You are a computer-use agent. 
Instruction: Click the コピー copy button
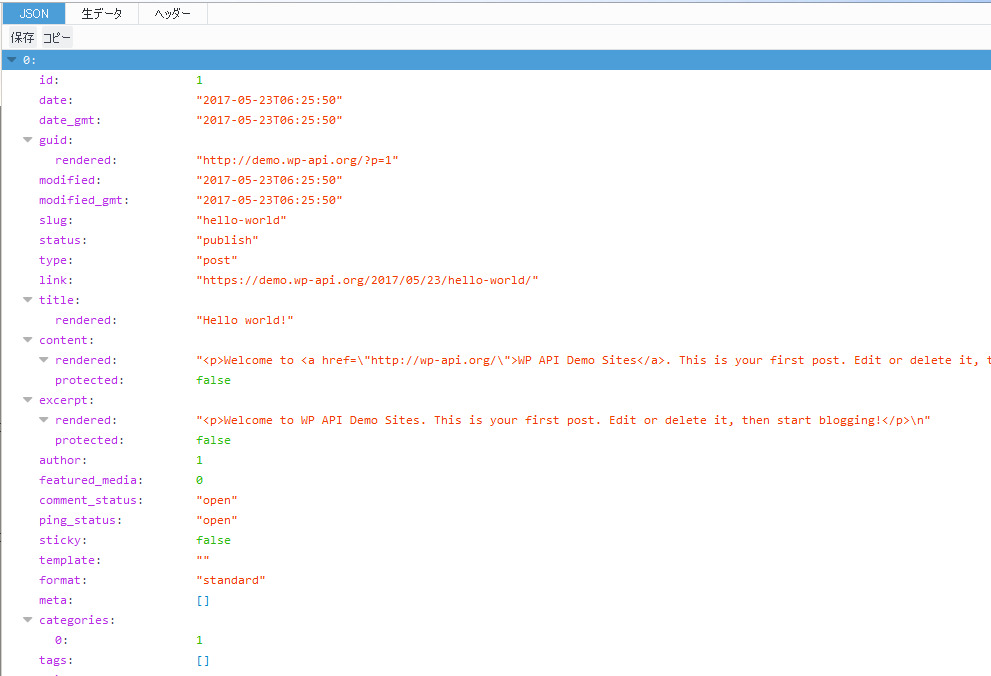[57, 37]
